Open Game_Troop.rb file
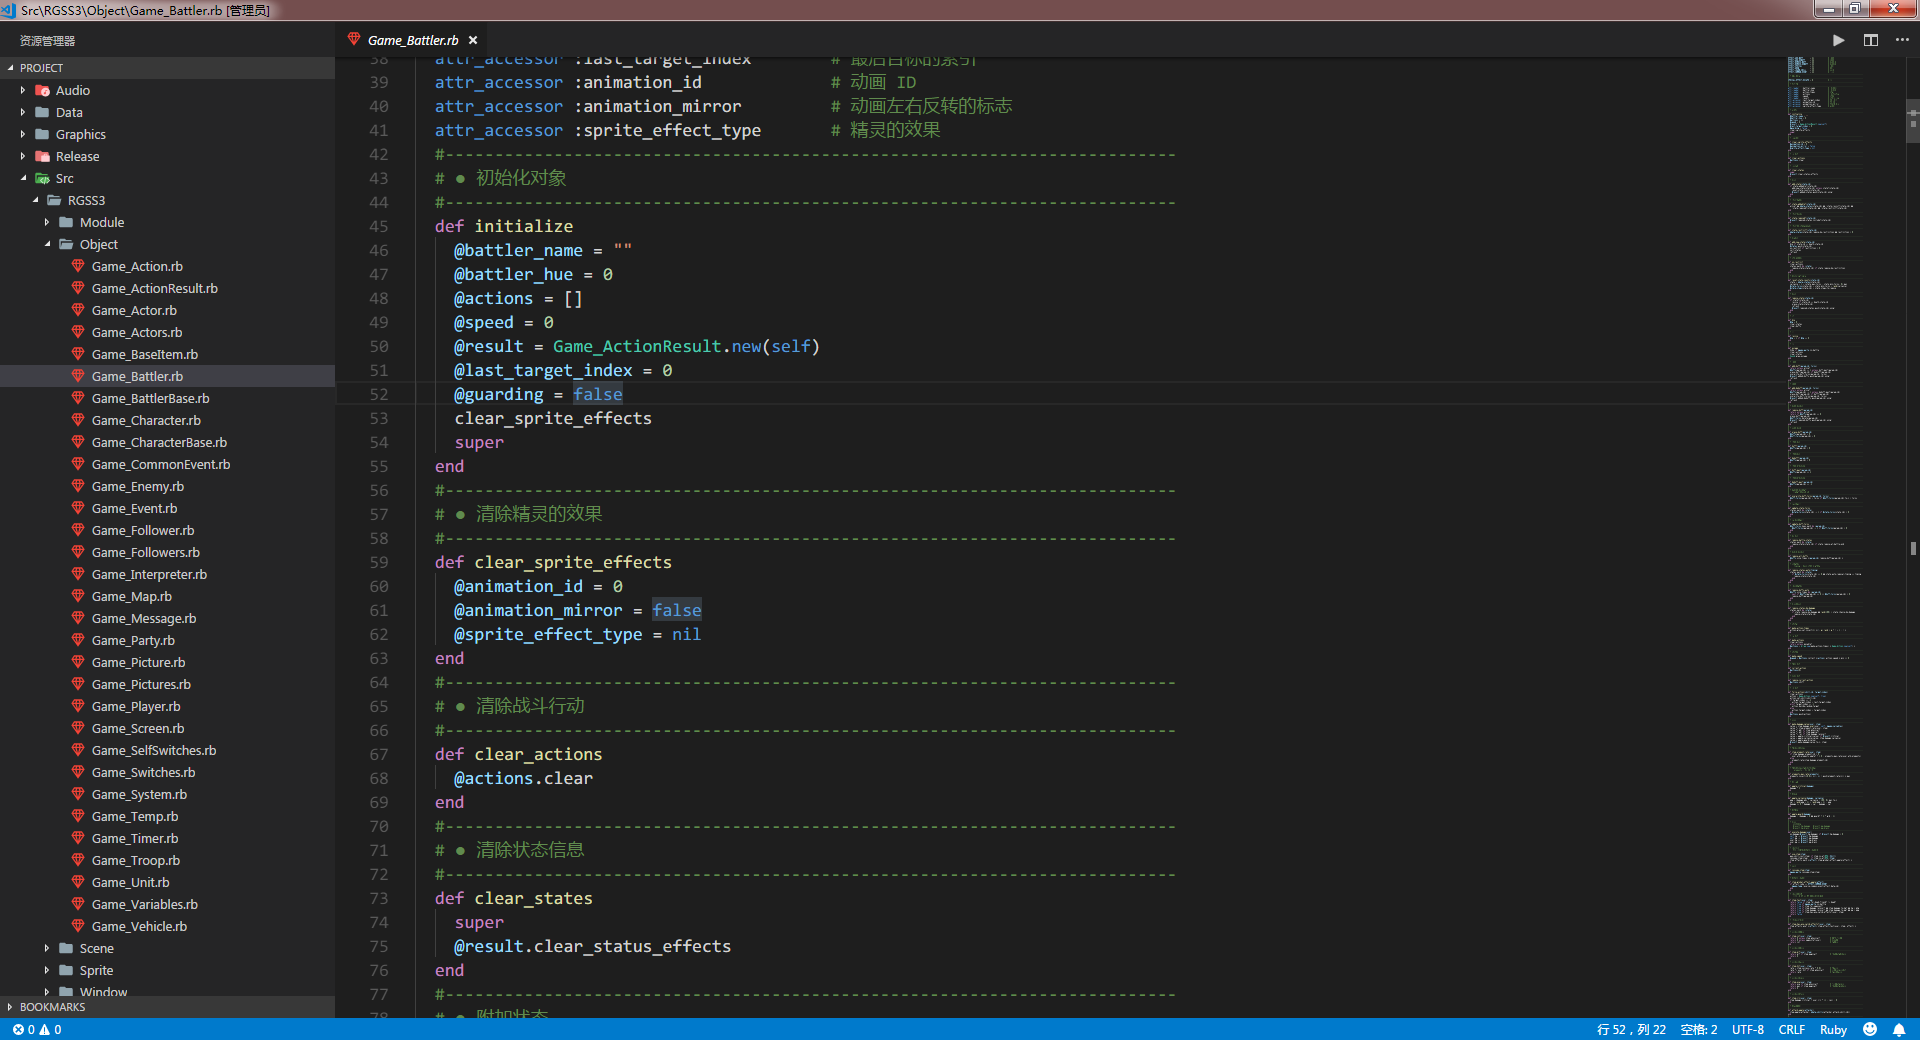1920x1040 pixels. tap(135, 860)
